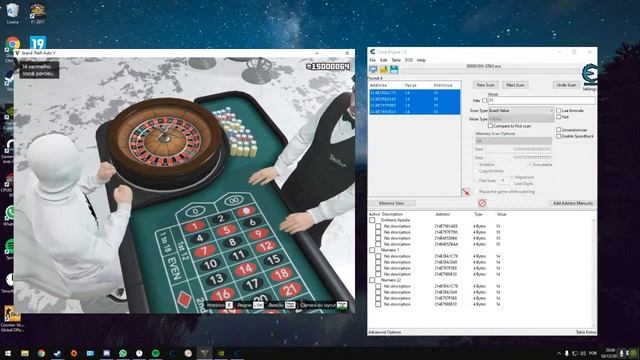Click the 0 pocket on roulette layout
This screenshot has width=640, height=360.
196,211
